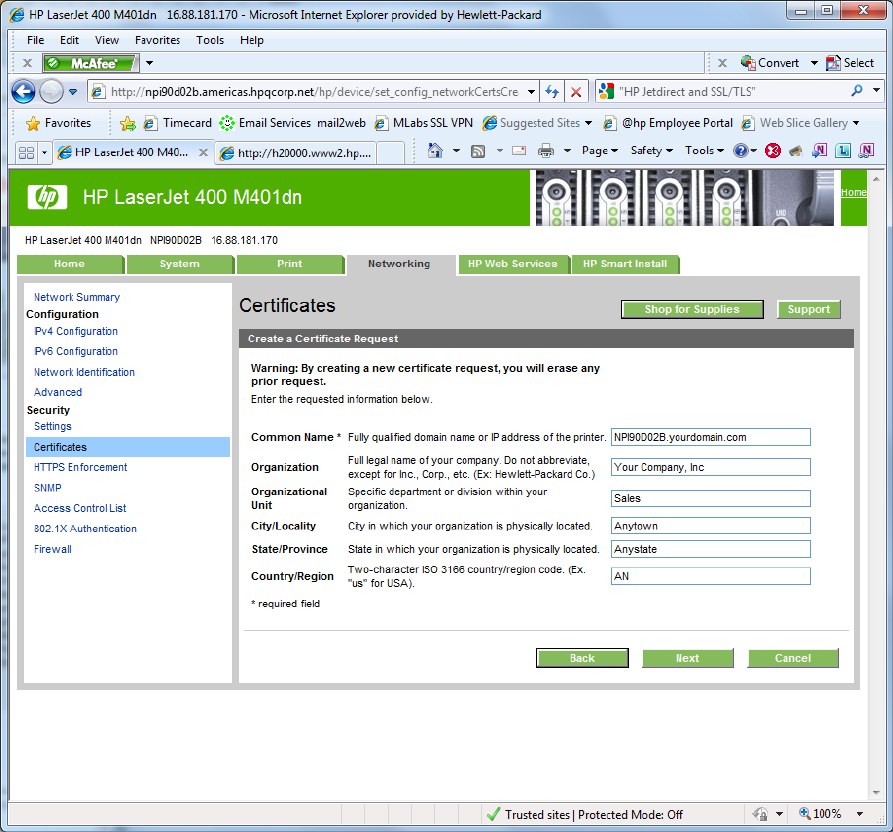This screenshot has height=832, width=893.
Task: Click the browser Back arrow button
Action: [23, 91]
